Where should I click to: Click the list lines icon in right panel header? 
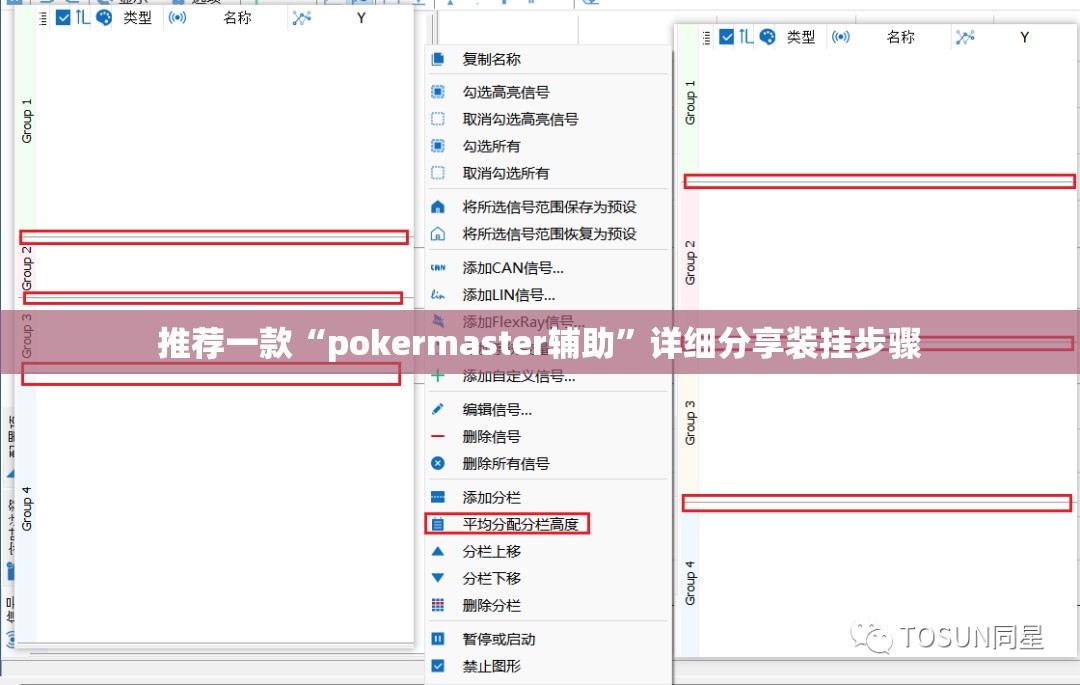point(707,38)
